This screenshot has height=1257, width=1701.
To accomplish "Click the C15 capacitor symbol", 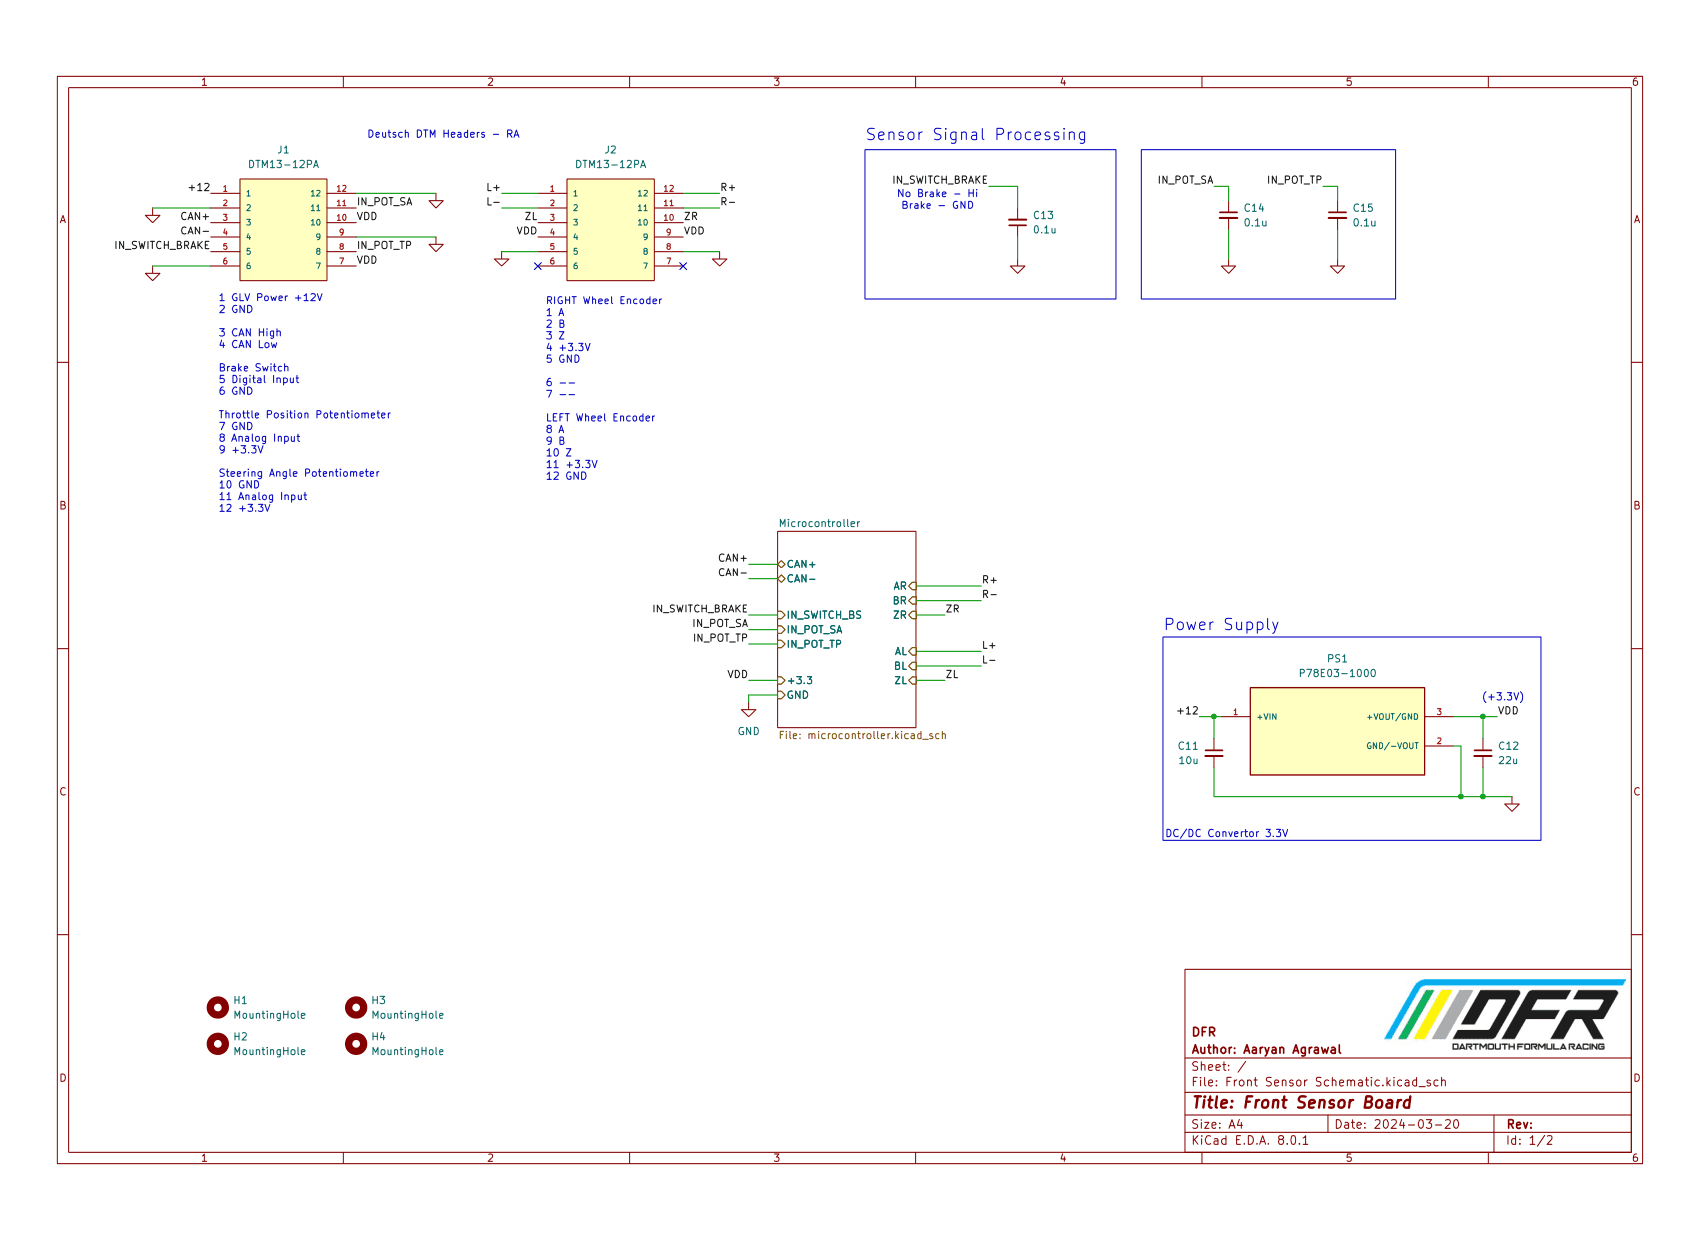I will point(1337,215).
